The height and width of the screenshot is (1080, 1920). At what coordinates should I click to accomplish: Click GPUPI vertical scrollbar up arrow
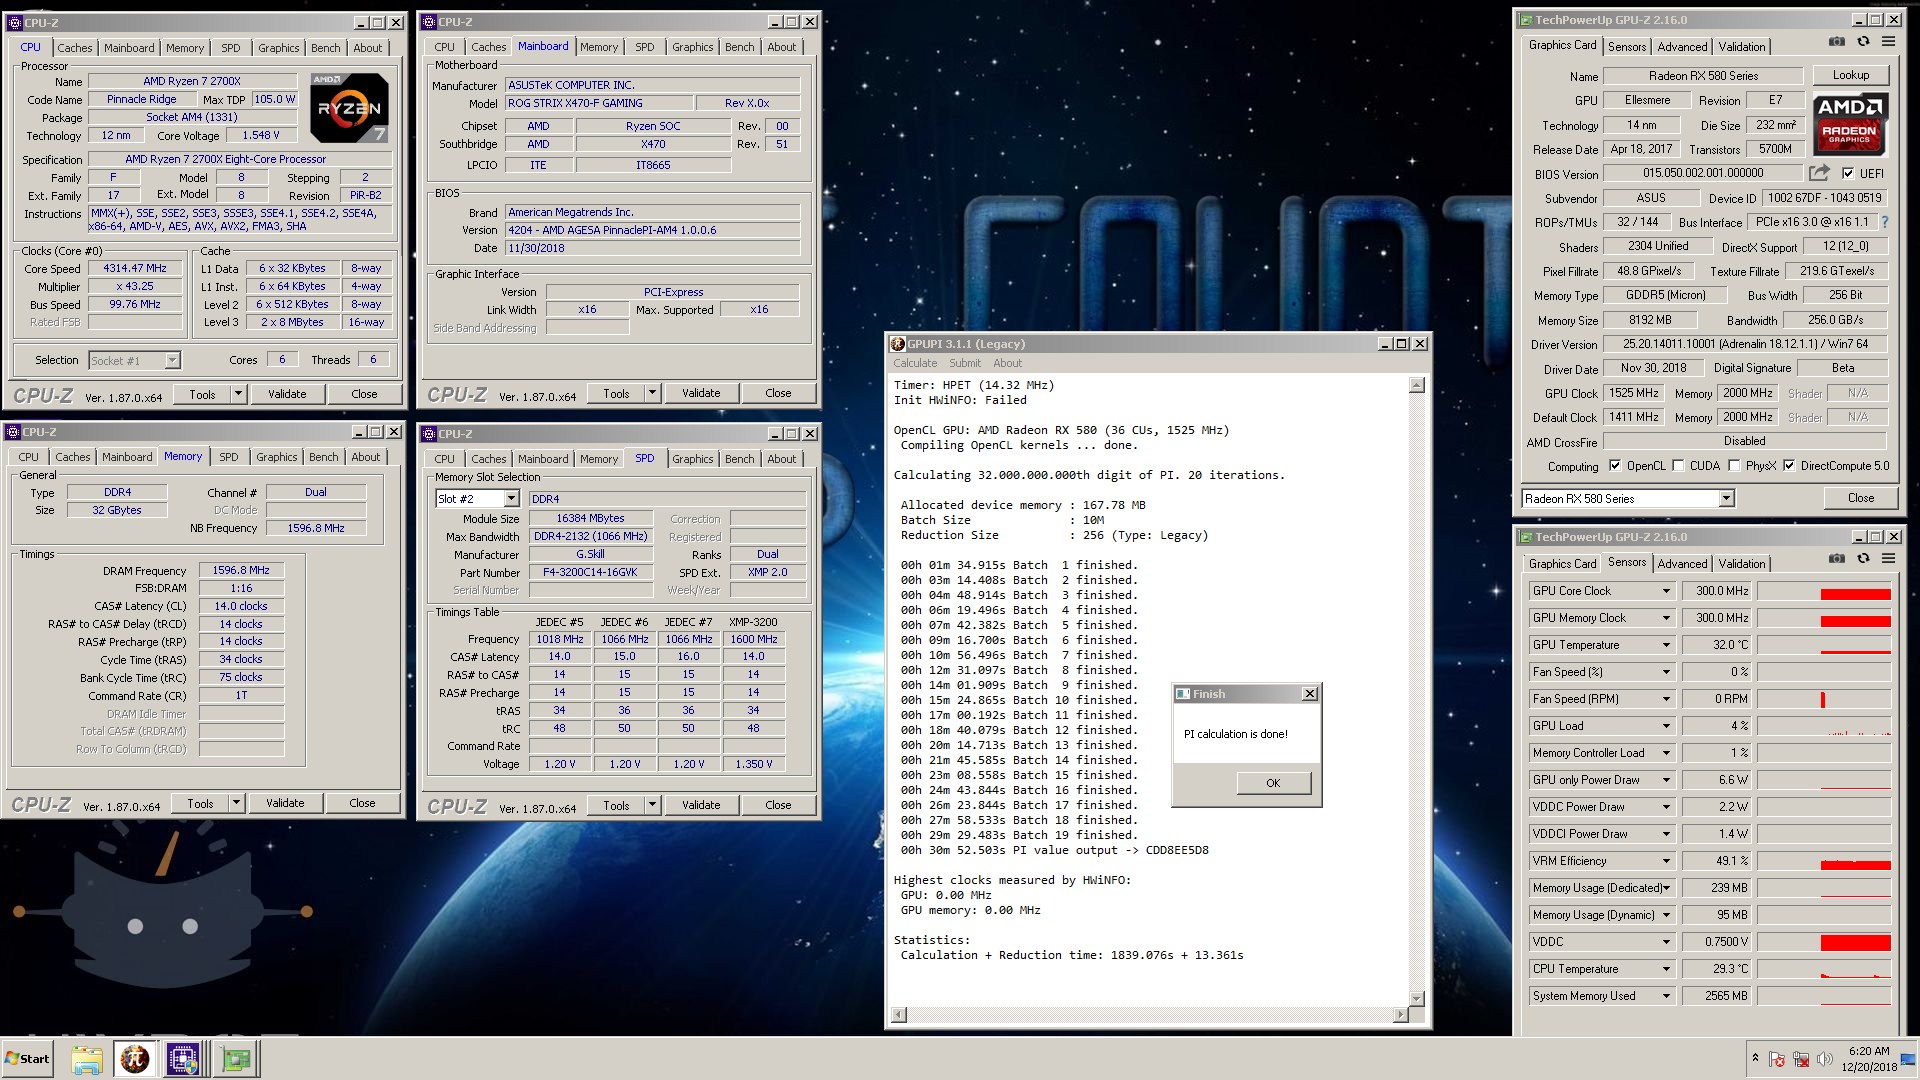pyautogui.click(x=1416, y=385)
